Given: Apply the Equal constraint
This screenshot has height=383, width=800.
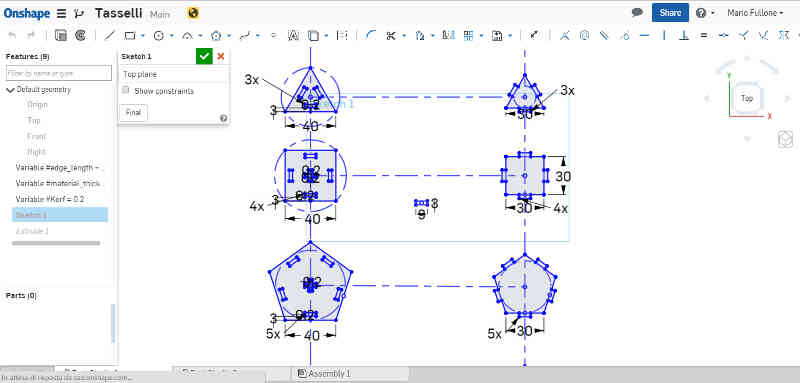Looking at the screenshot, I should (704, 35).
